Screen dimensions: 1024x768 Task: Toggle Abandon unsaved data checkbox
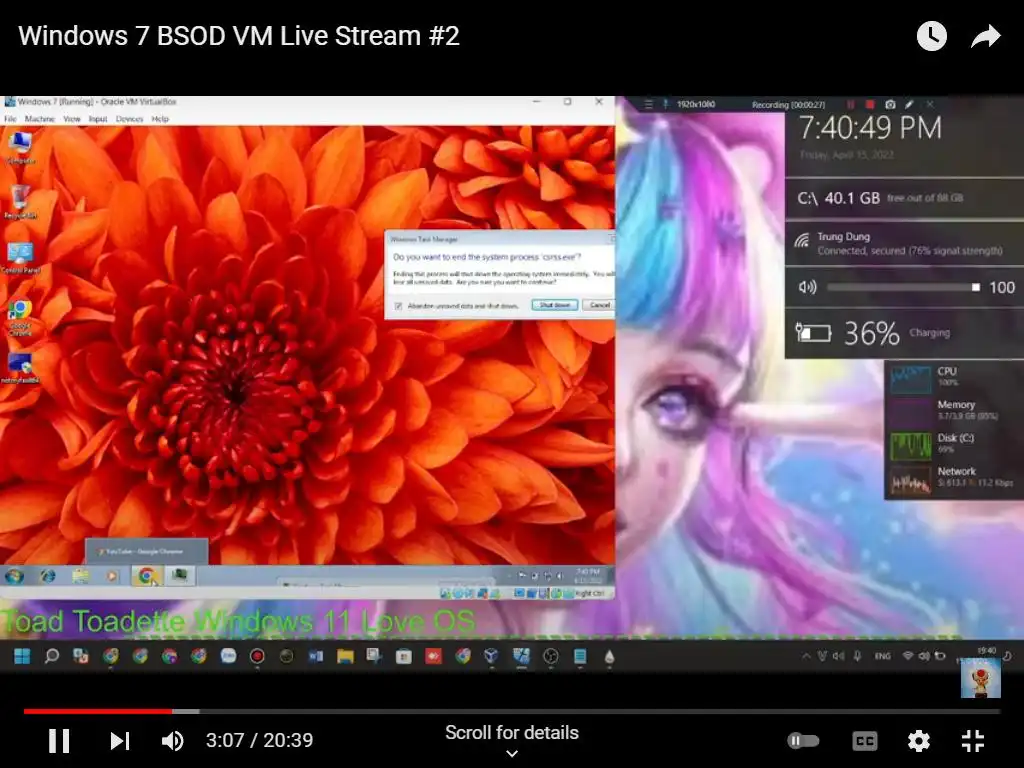click(x=398, y=306)
